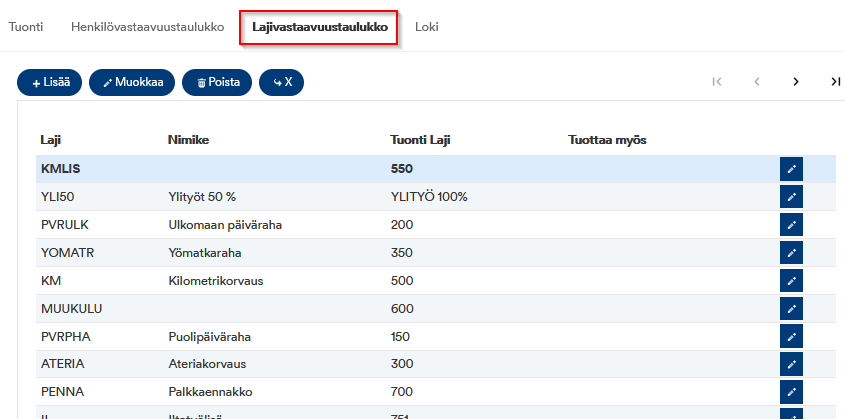The width and height of the screenshot is (845, 419).
Task: Select the YLI50 cell
Action: (x=57, y=197)
